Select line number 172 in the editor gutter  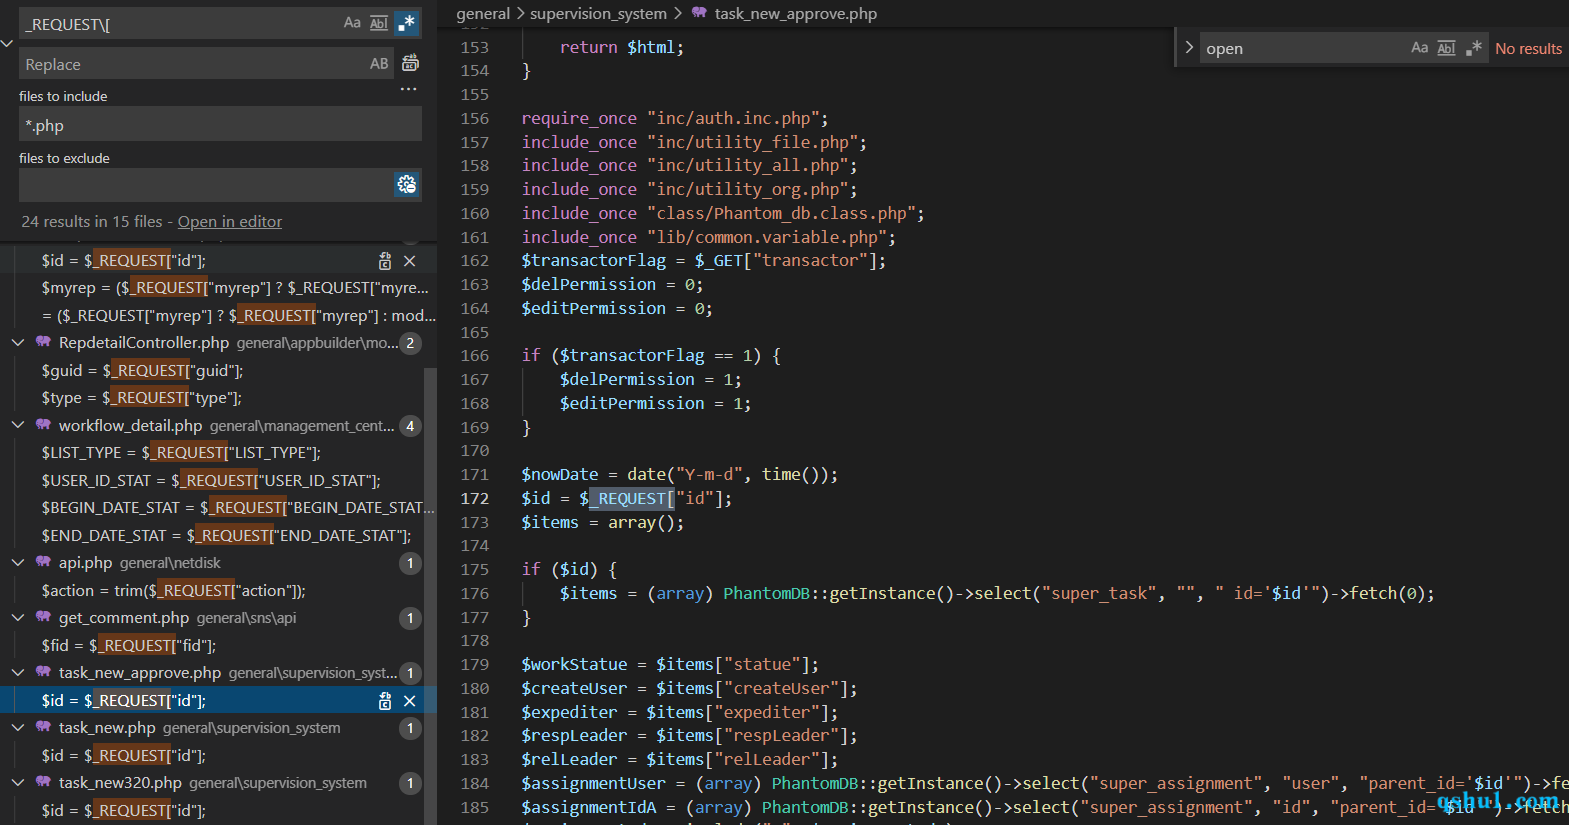[x=475, y=498]
